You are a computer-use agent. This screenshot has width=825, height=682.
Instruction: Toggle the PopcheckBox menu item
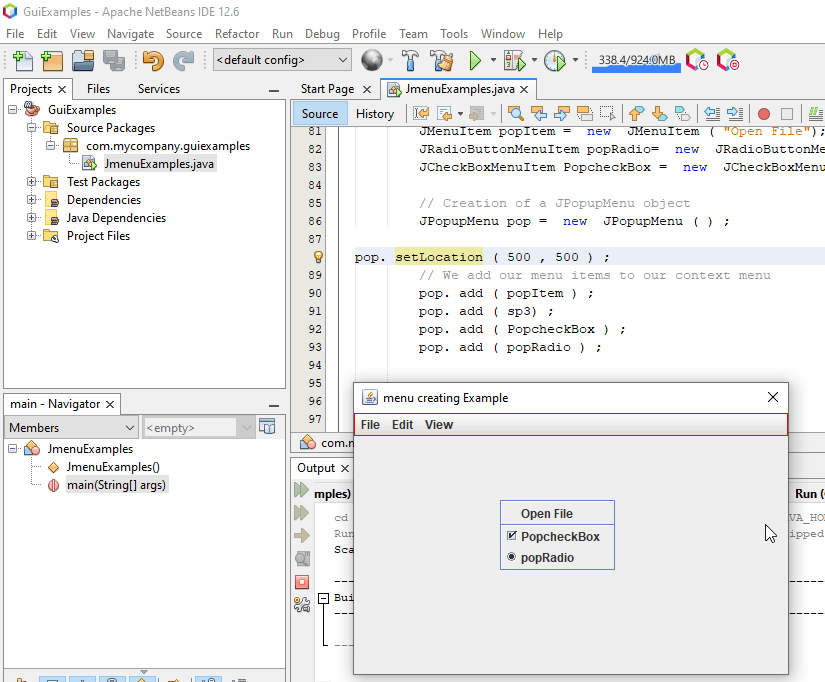click(x=557, y=537)
